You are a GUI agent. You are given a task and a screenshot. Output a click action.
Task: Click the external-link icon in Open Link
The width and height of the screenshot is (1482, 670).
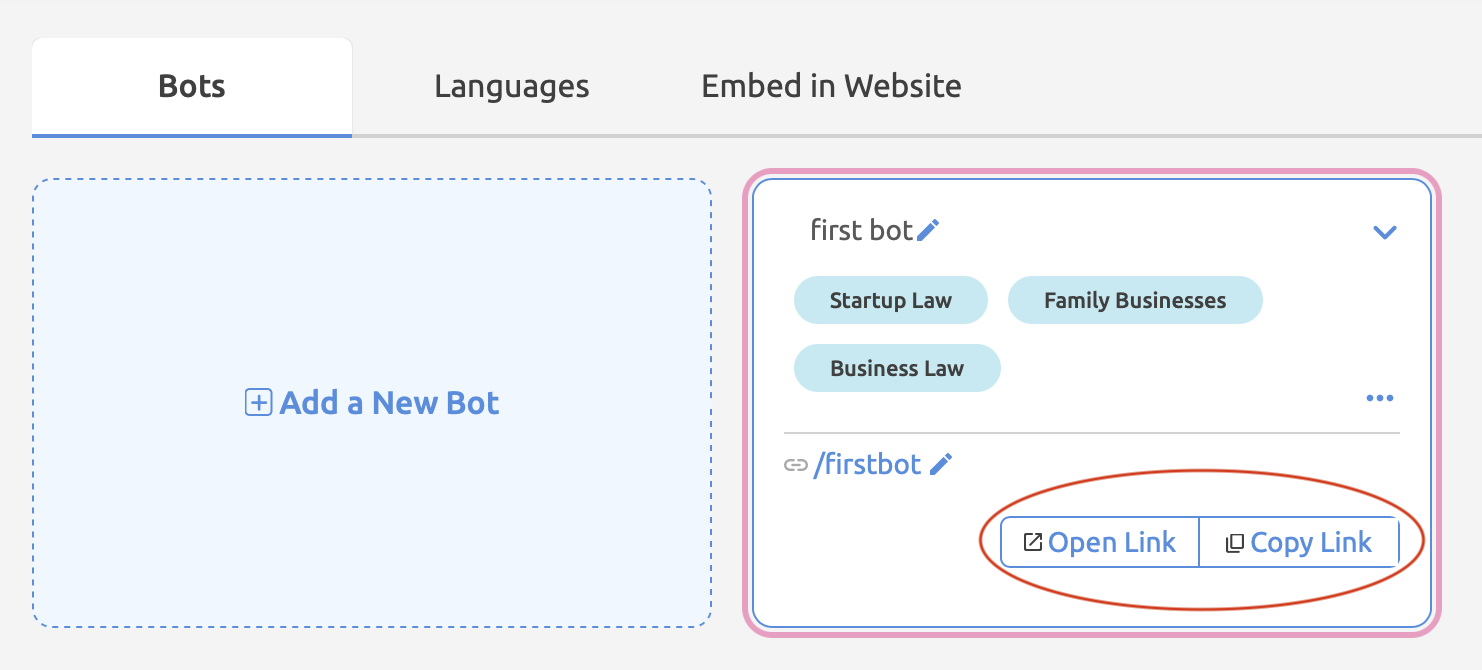[x=1033, y=543]
